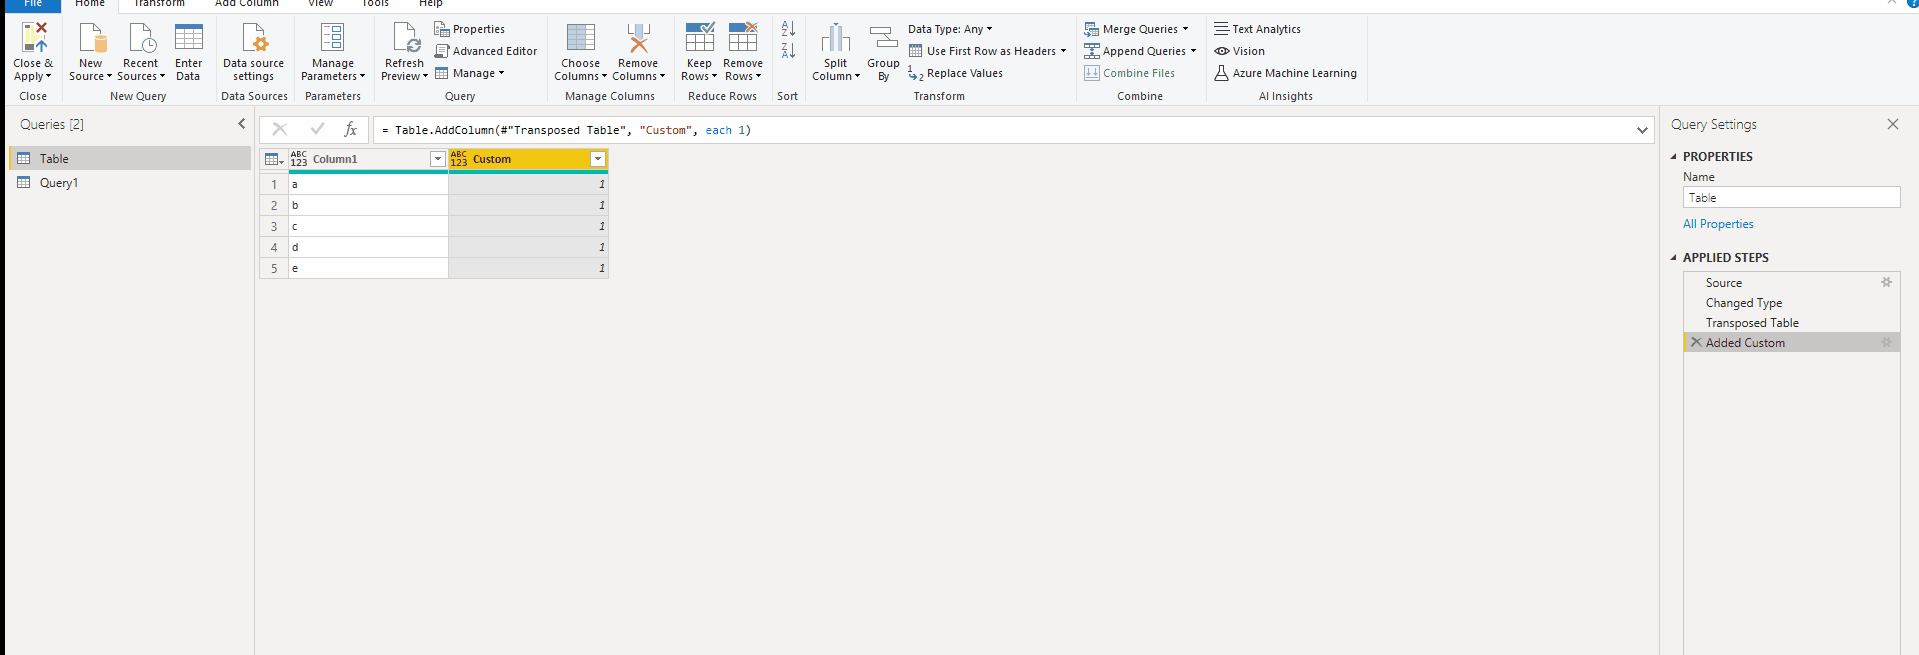Open the File tab

coord(33,4)
